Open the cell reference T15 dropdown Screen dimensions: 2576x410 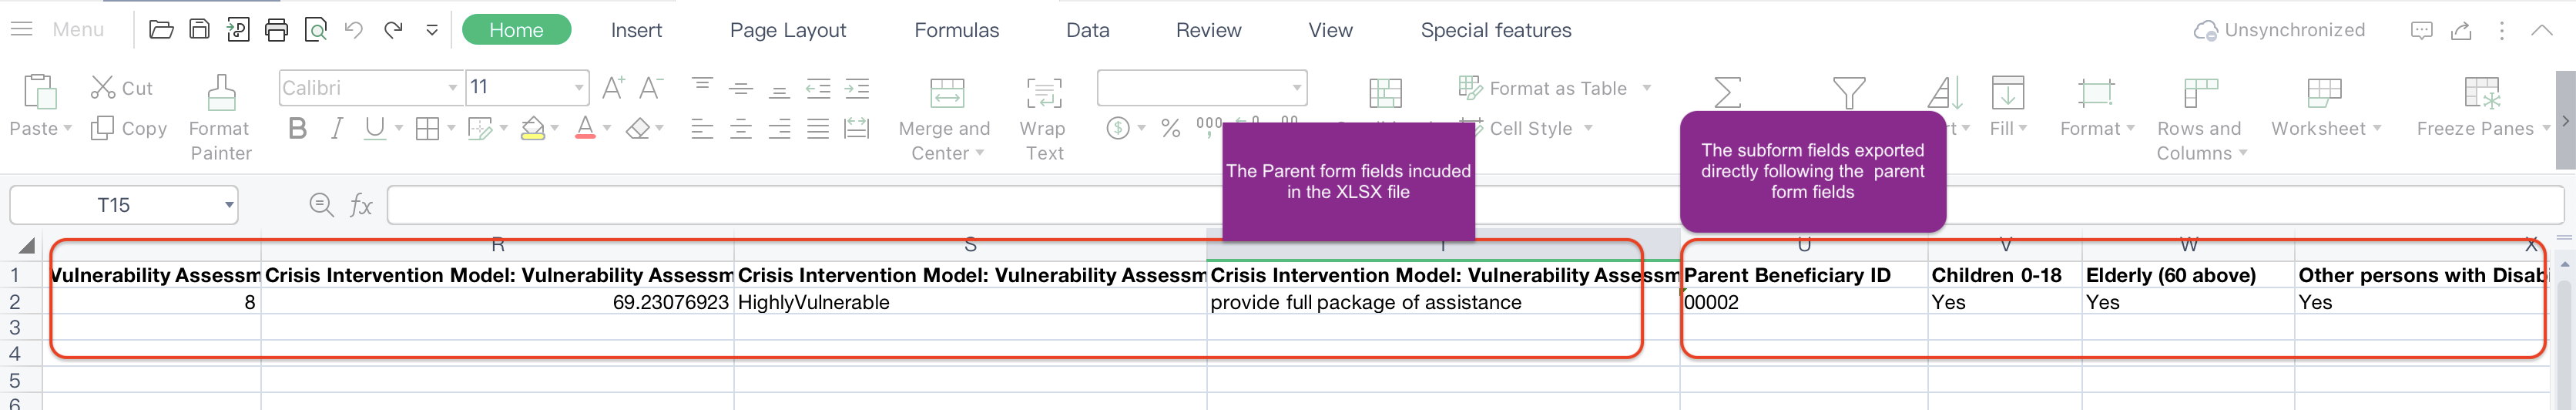[x=229, y=205]
